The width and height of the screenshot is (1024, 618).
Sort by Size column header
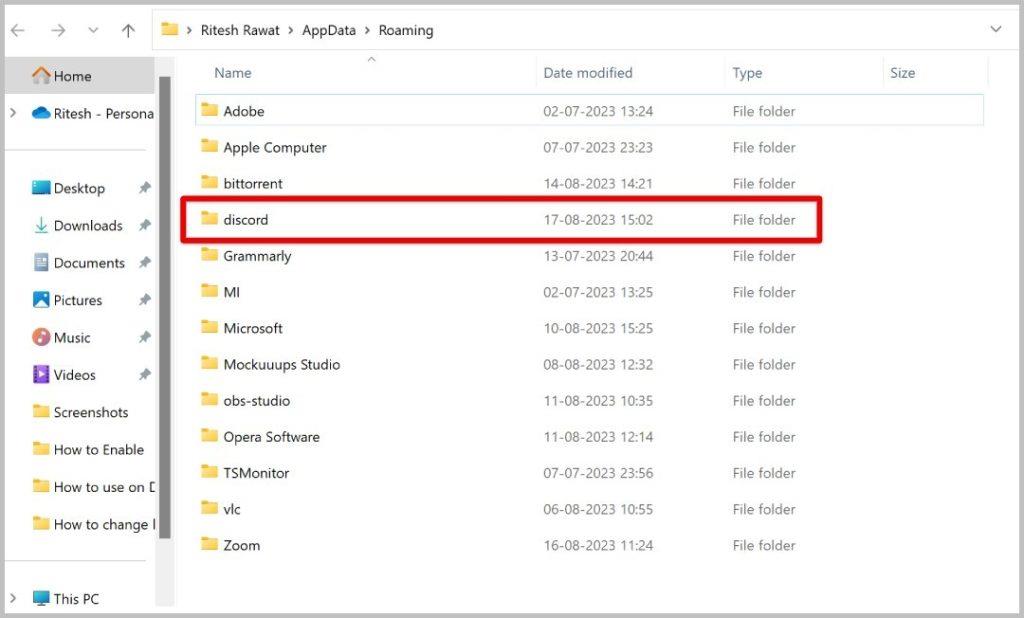[902, 73]
